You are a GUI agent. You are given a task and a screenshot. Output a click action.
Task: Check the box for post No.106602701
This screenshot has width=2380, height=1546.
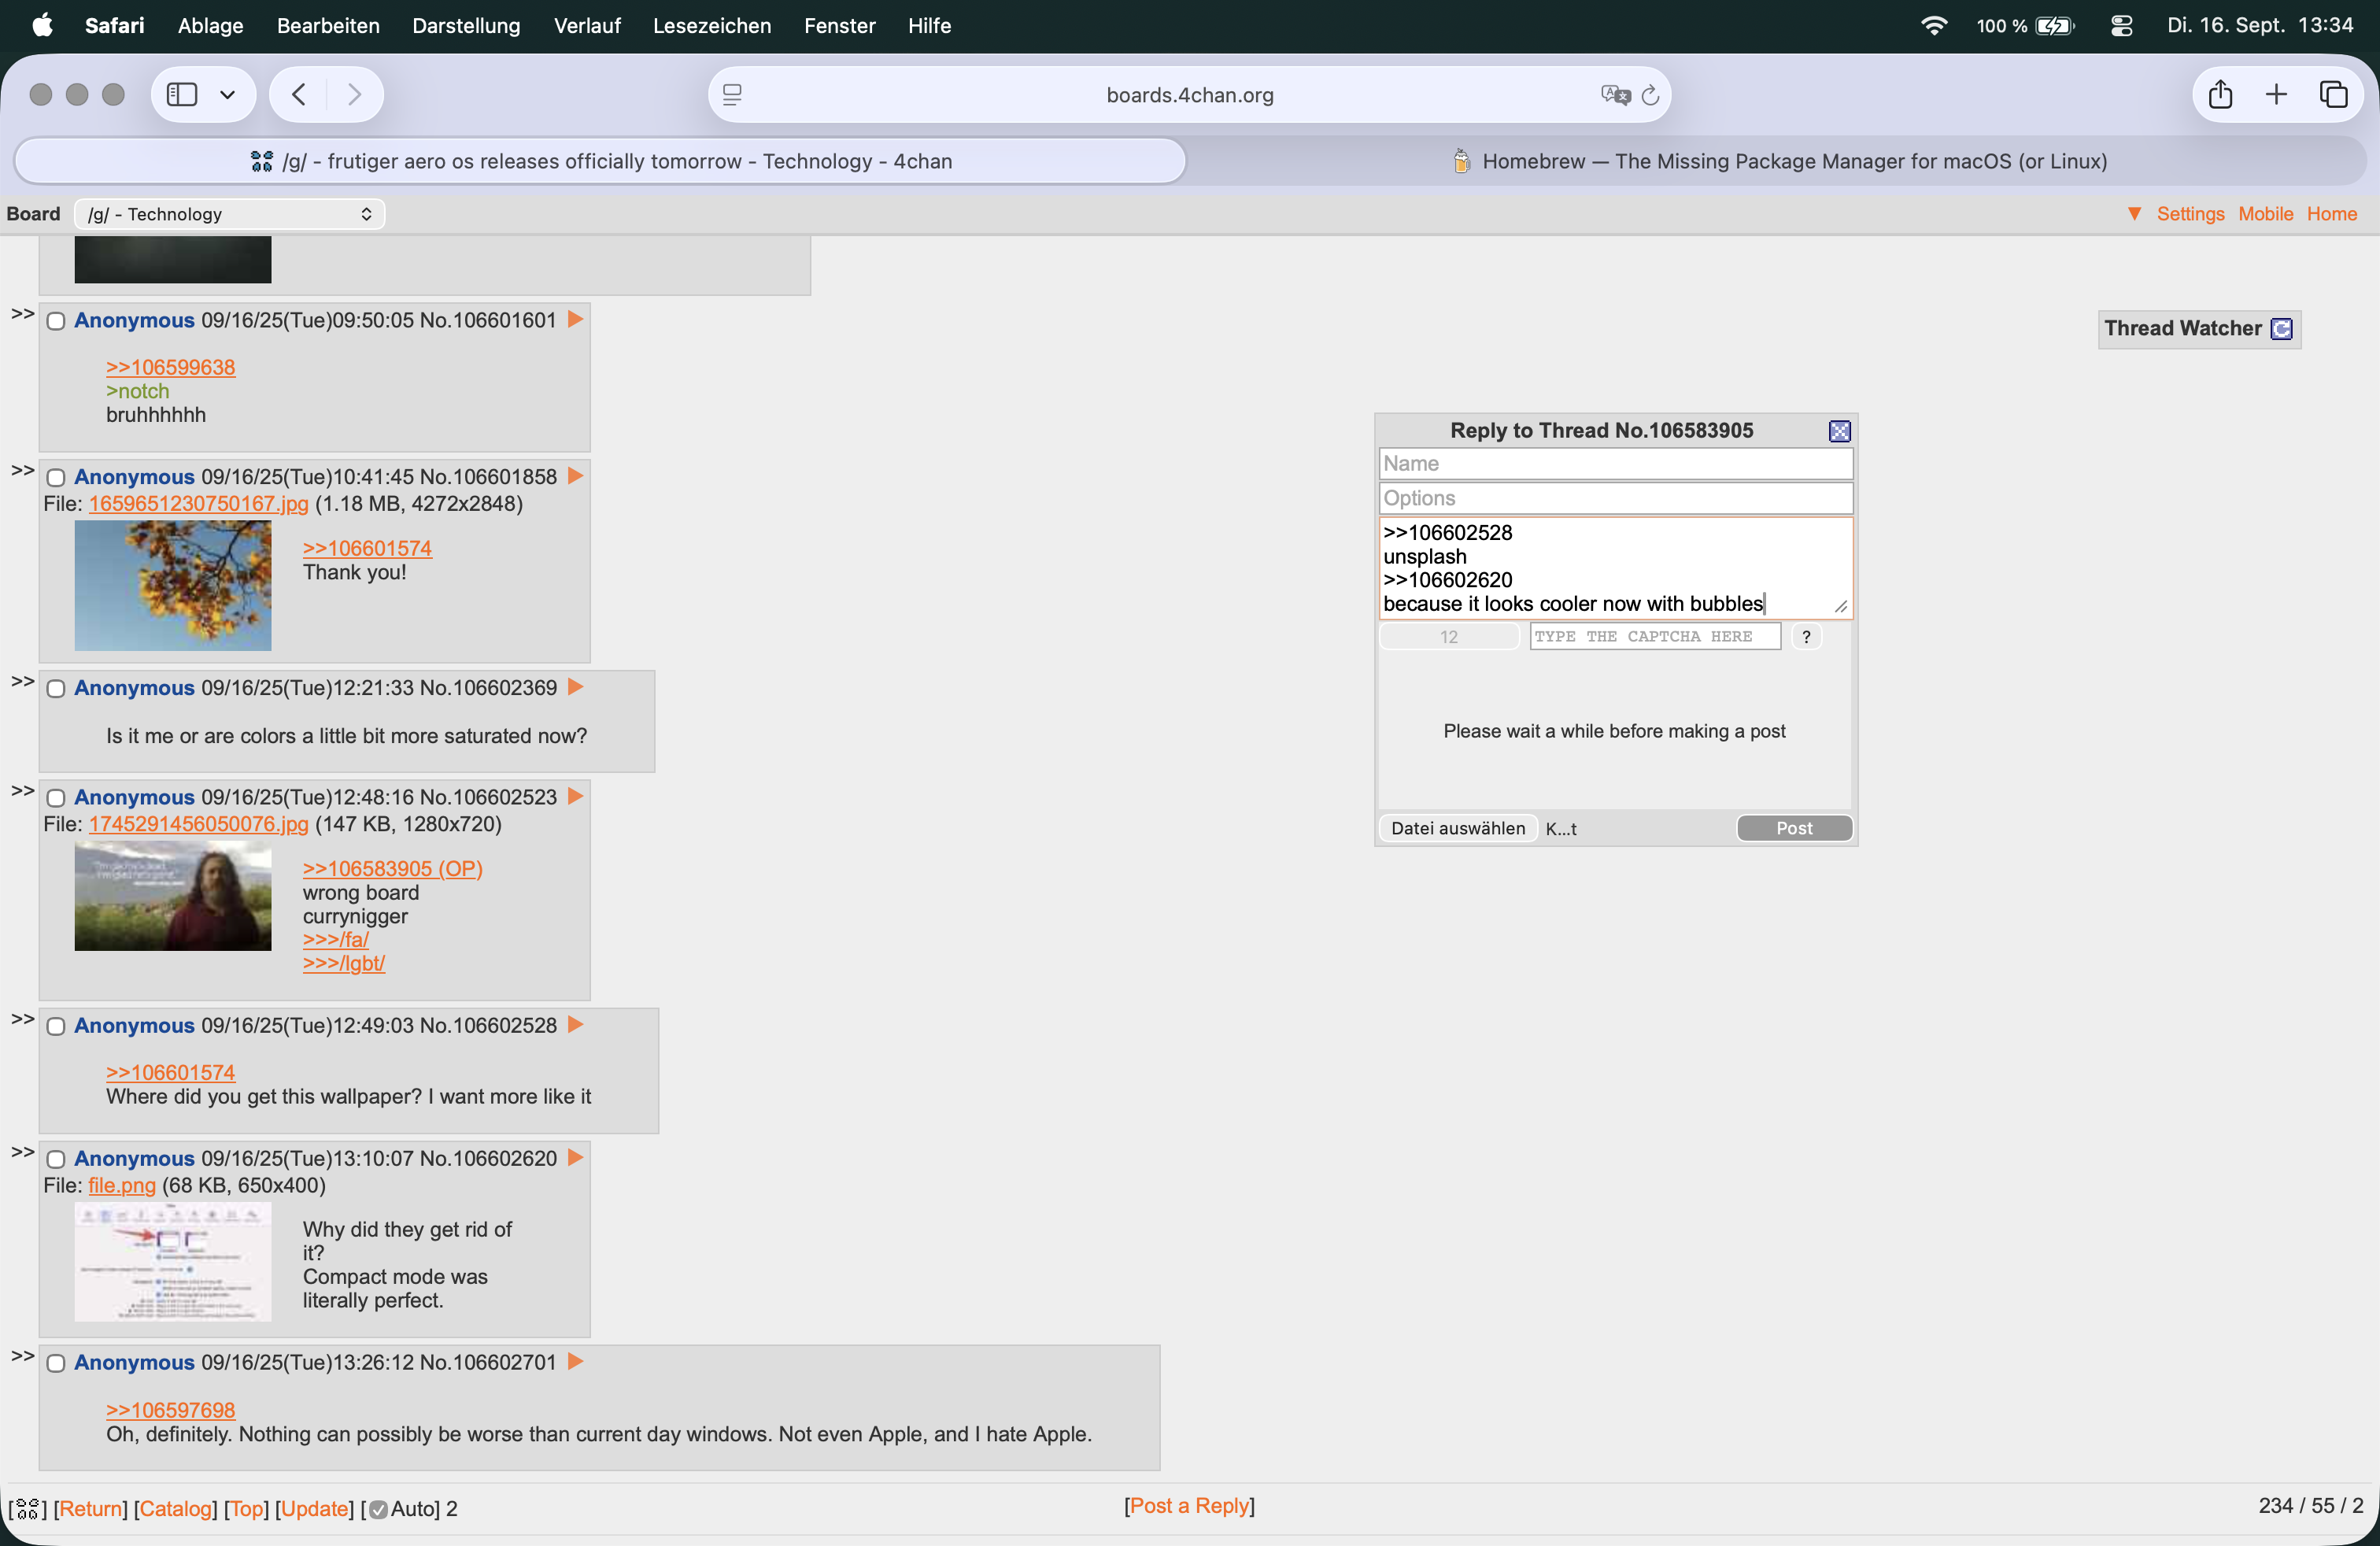[56, 1364]
